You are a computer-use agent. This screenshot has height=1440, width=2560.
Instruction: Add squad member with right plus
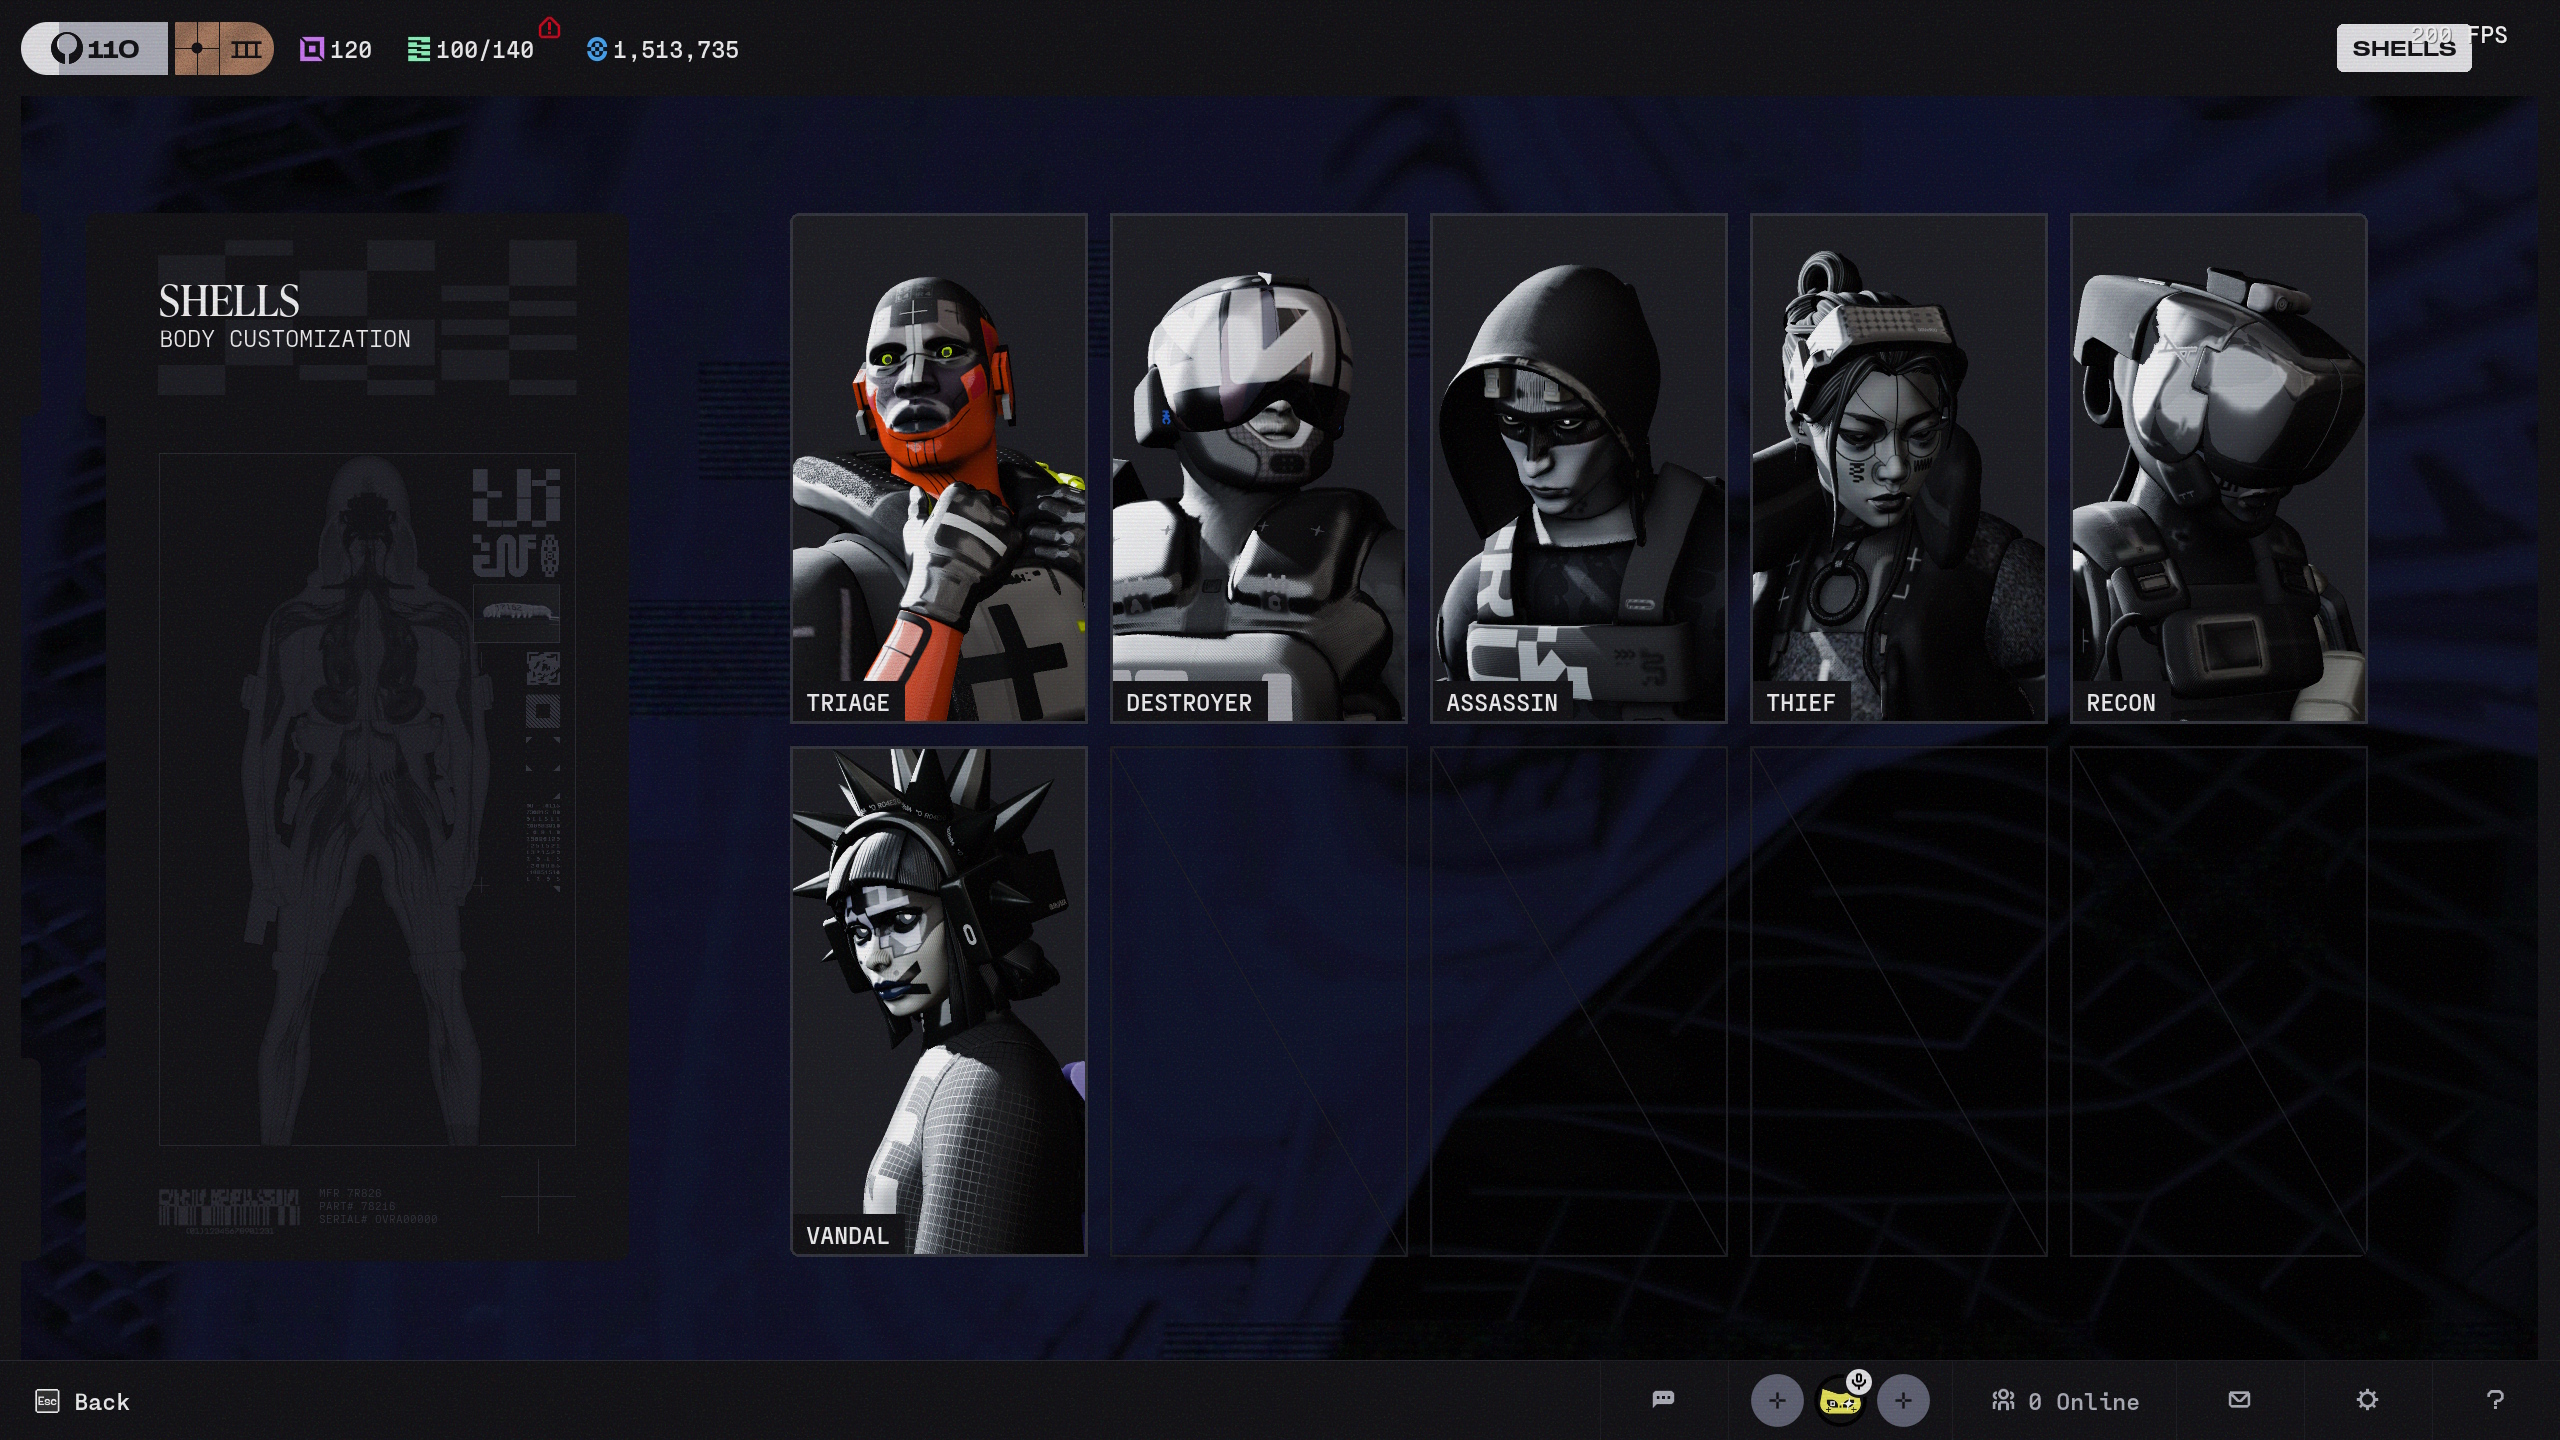point(1903,1400)
